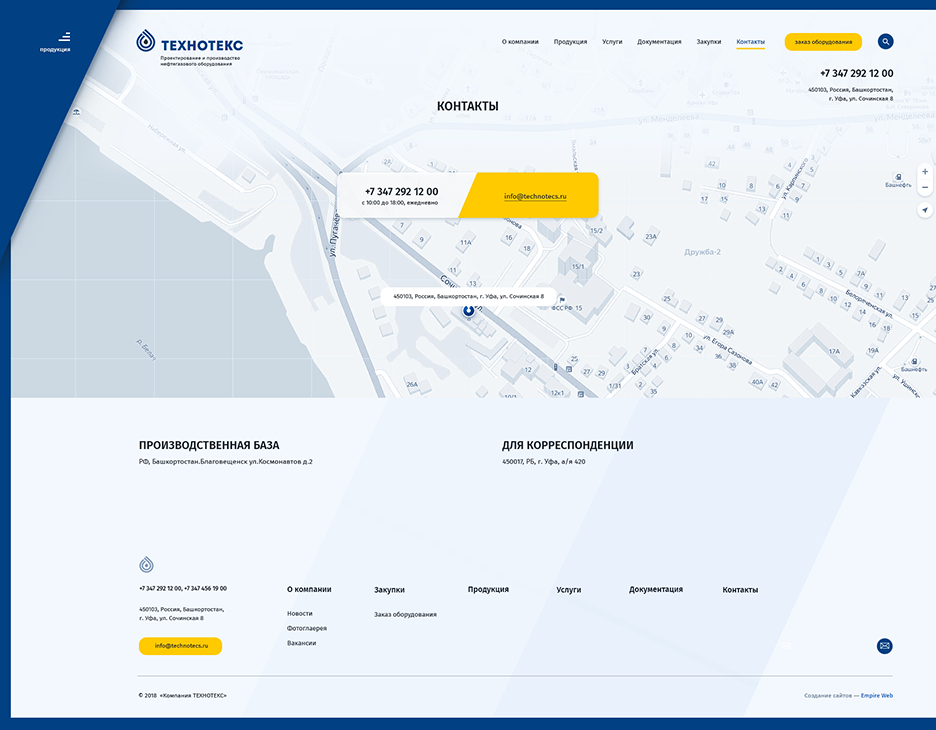Open Продукция in top navigation
The height and width of the screenshot is (730, 936).
tap(570, 42)
